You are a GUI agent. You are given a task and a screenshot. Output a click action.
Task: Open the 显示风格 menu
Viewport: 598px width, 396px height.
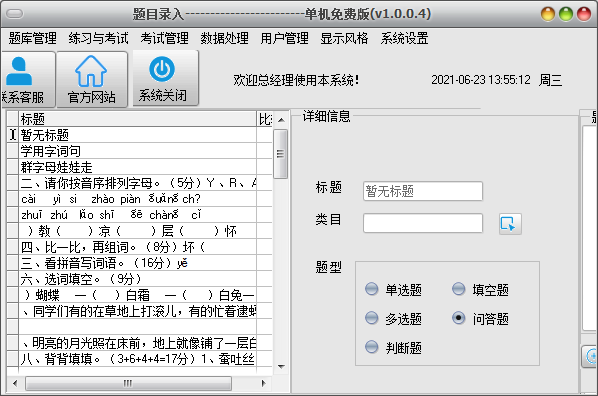click(x=344, y=38)
